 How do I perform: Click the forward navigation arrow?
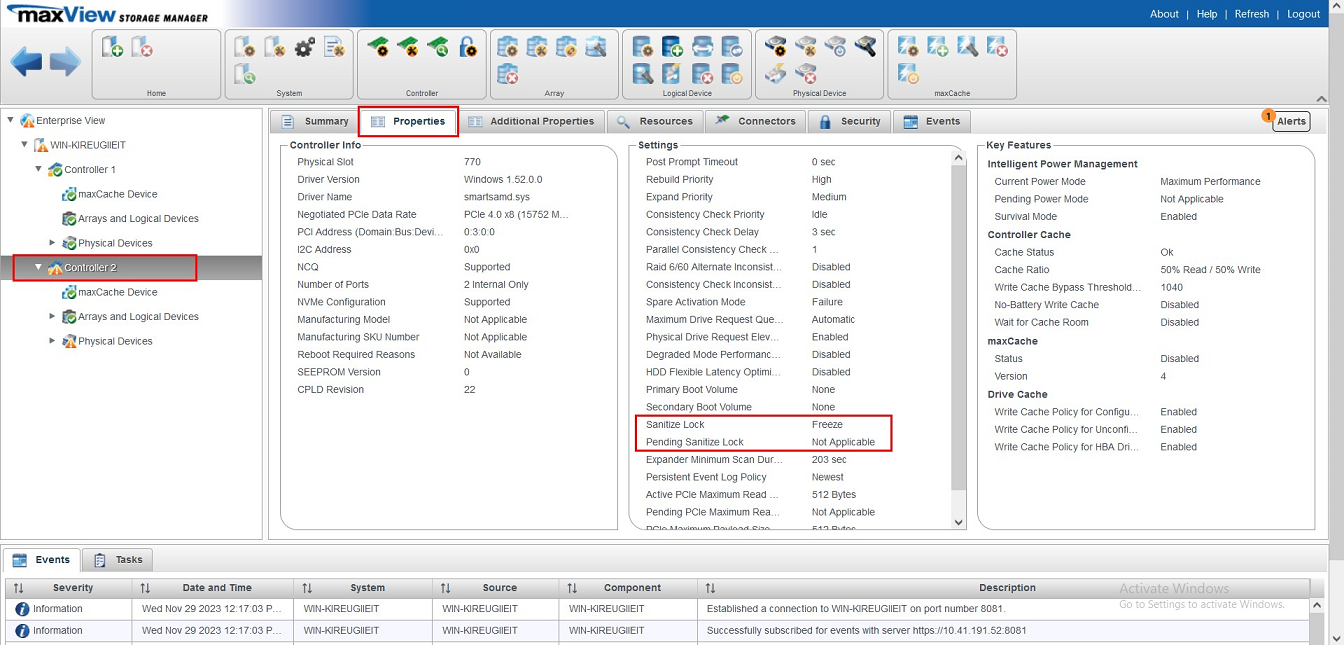[x=65, y=62]
